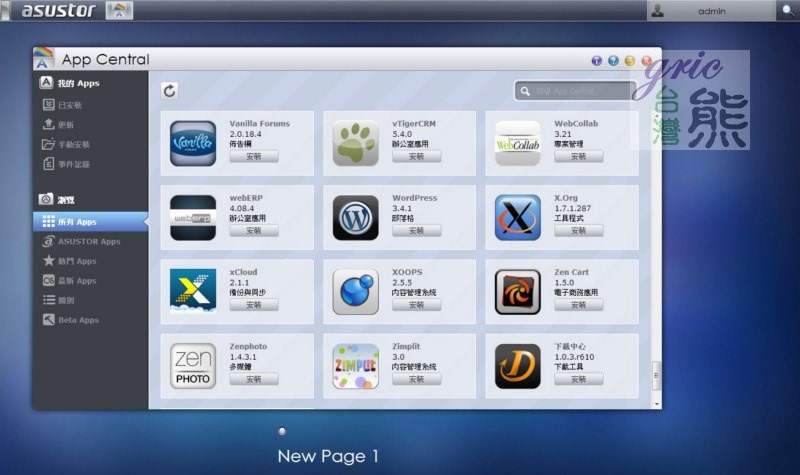Click the webERP app icon
The width and height of the screenshot is (800, 475).
[193, 217]
